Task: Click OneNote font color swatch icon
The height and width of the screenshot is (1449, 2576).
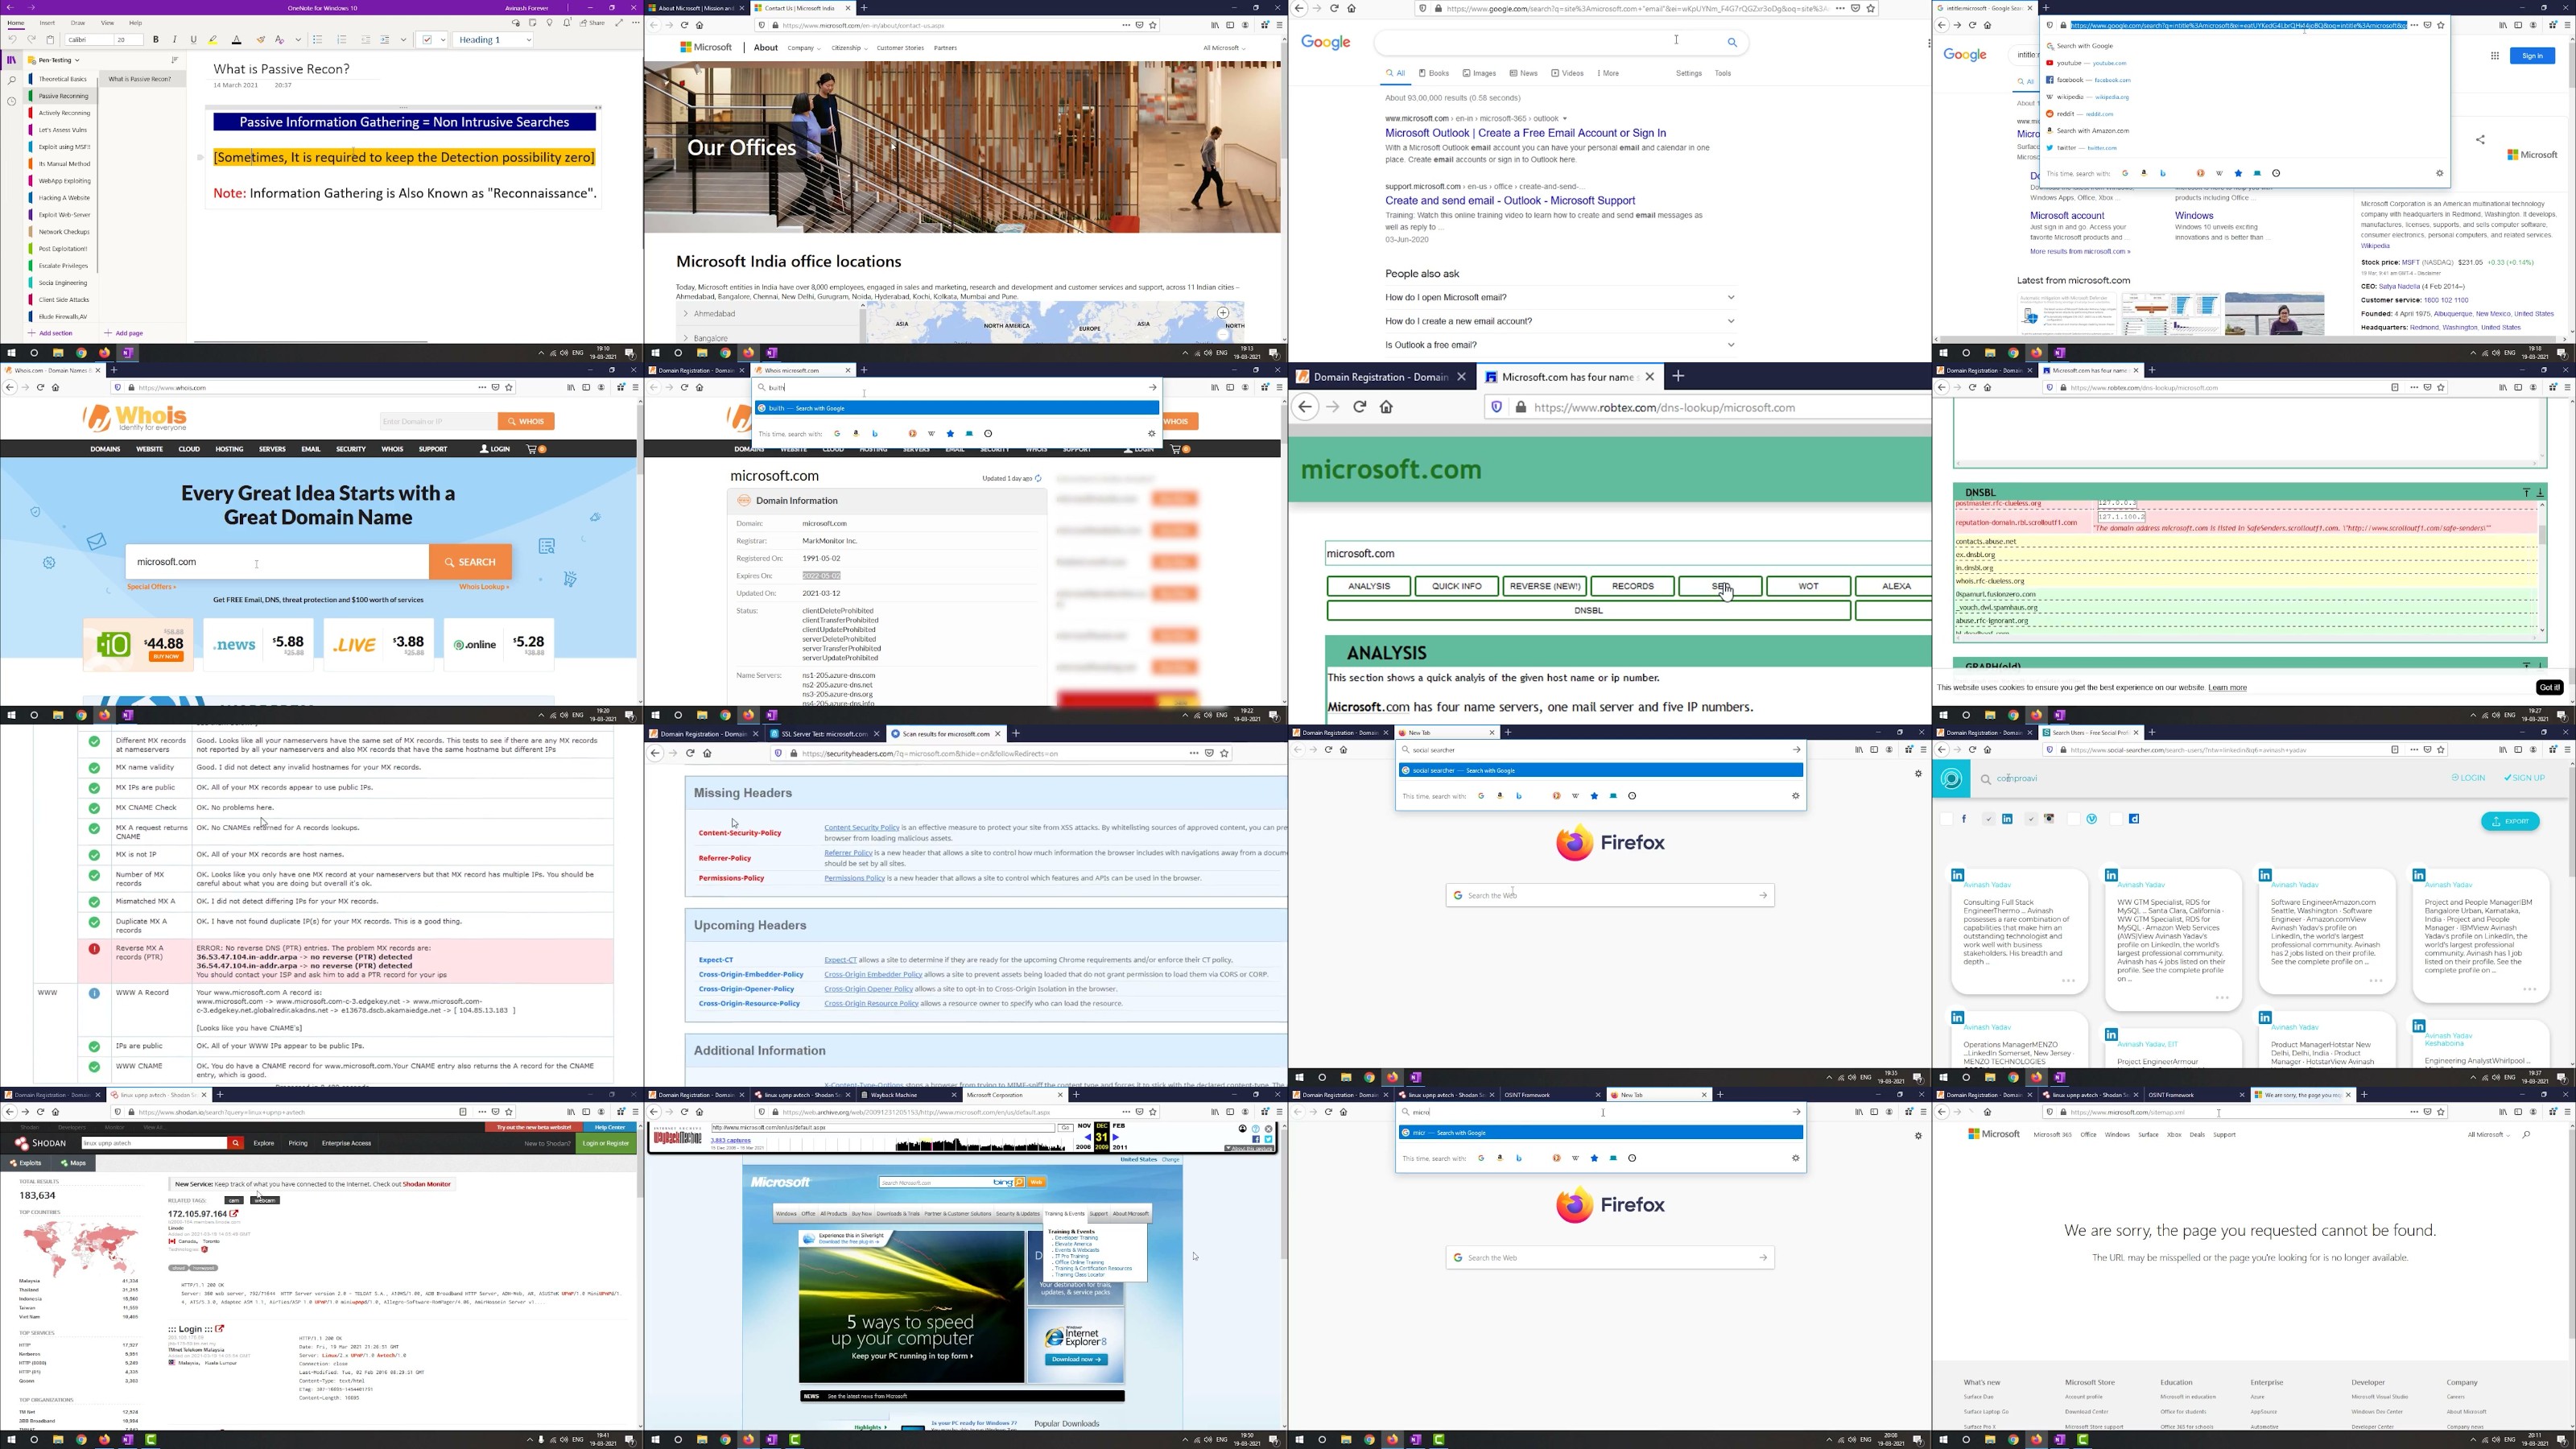Action: click(x=237, y=40)
